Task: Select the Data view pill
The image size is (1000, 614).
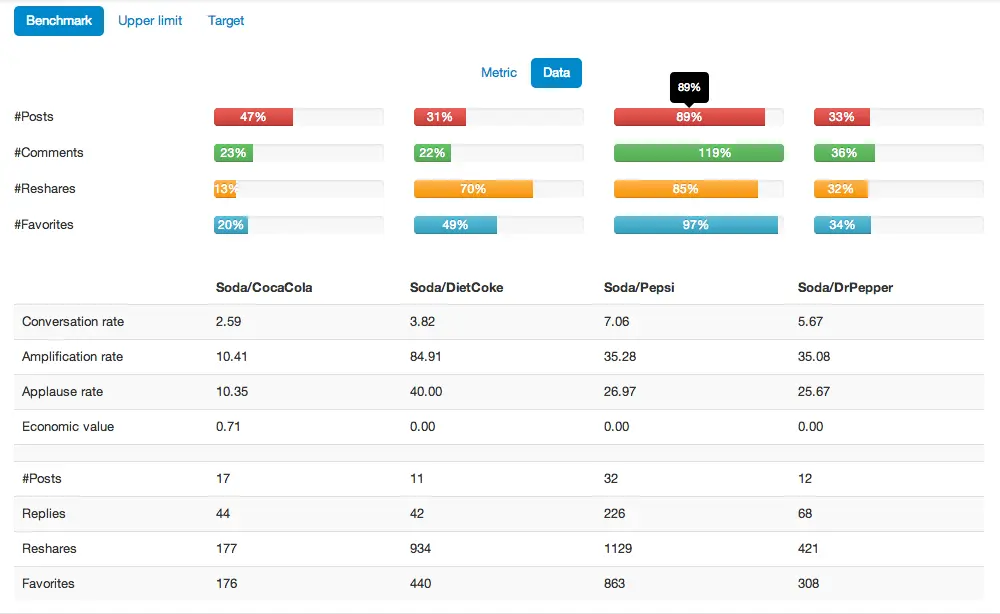Action: [556, 73]
